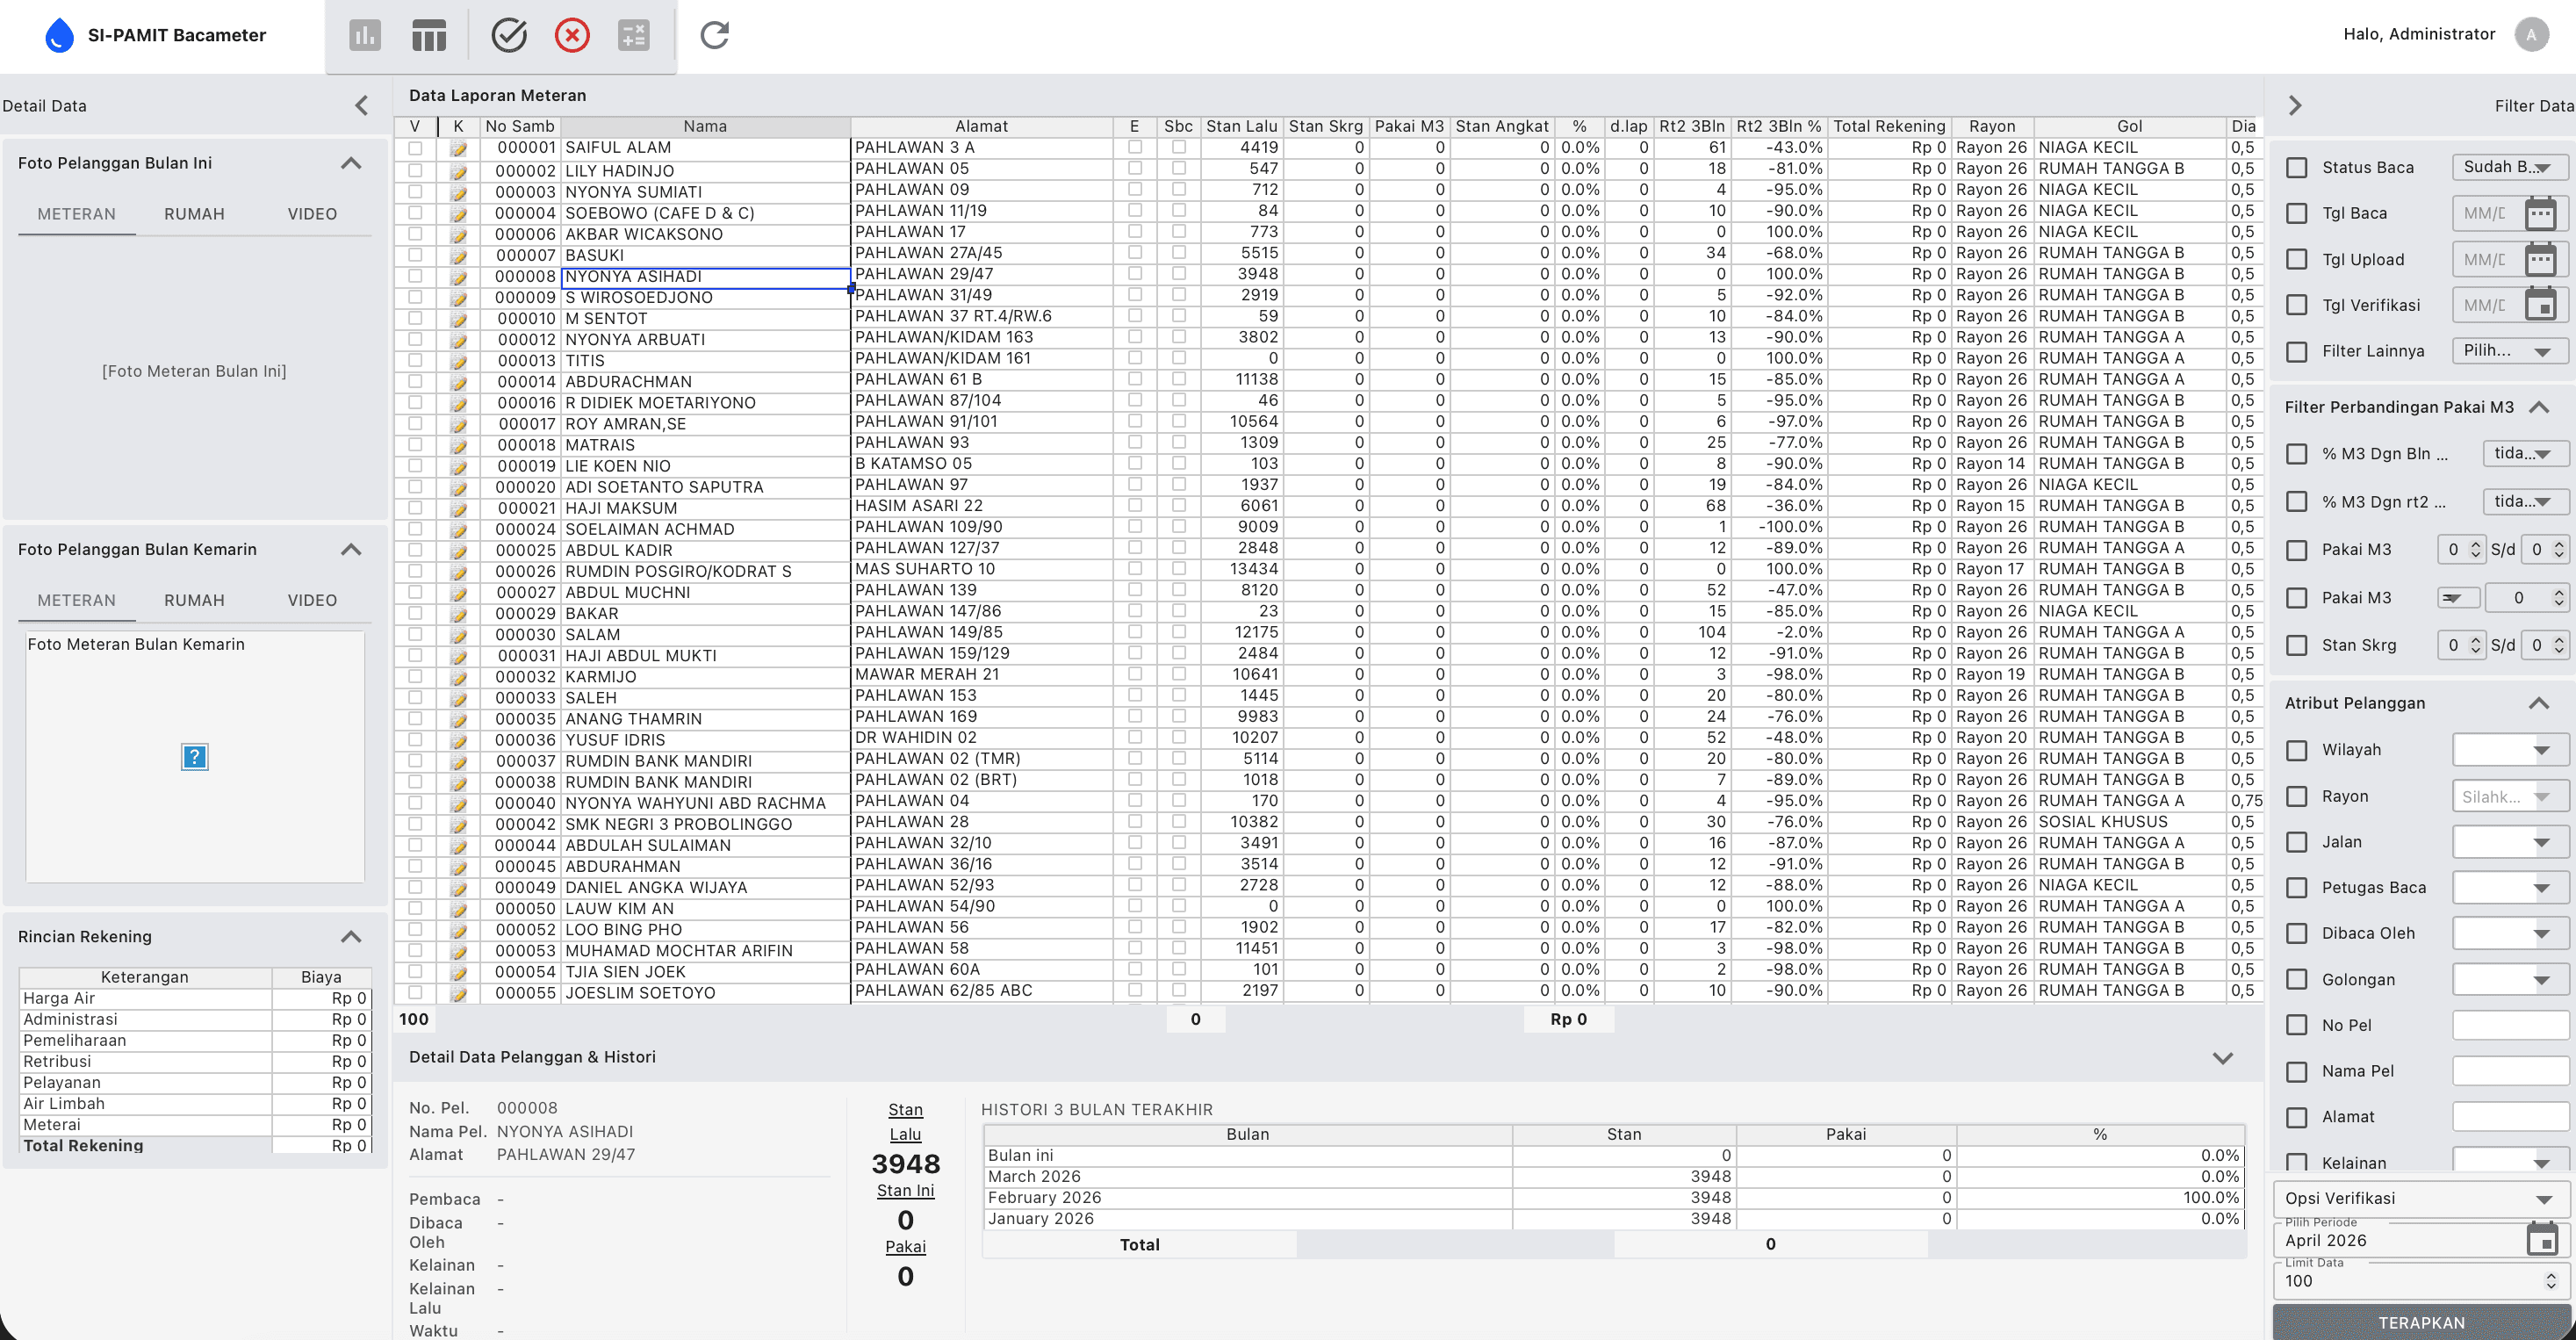Collapse Filter Data panel with right chevron

[2295, 105]
